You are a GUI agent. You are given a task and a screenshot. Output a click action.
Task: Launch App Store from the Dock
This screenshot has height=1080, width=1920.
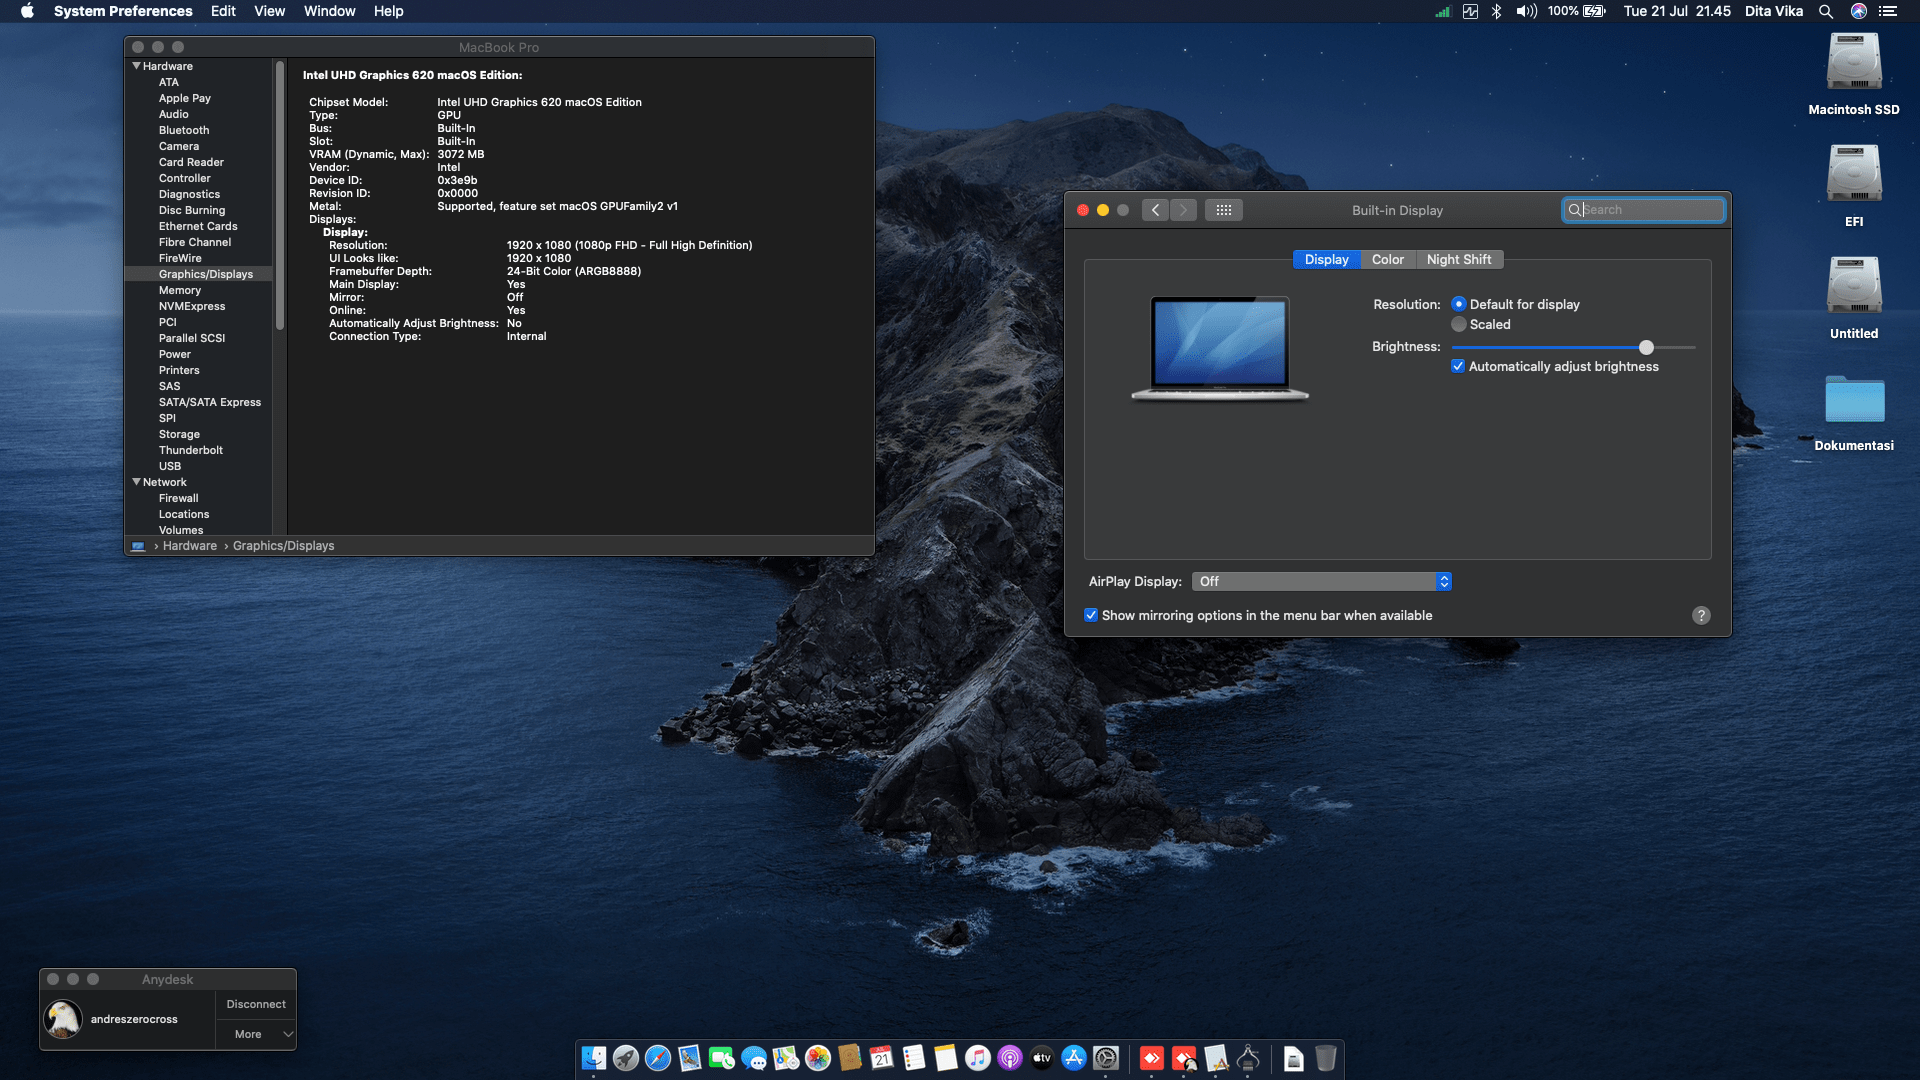pos(1074,1058)
